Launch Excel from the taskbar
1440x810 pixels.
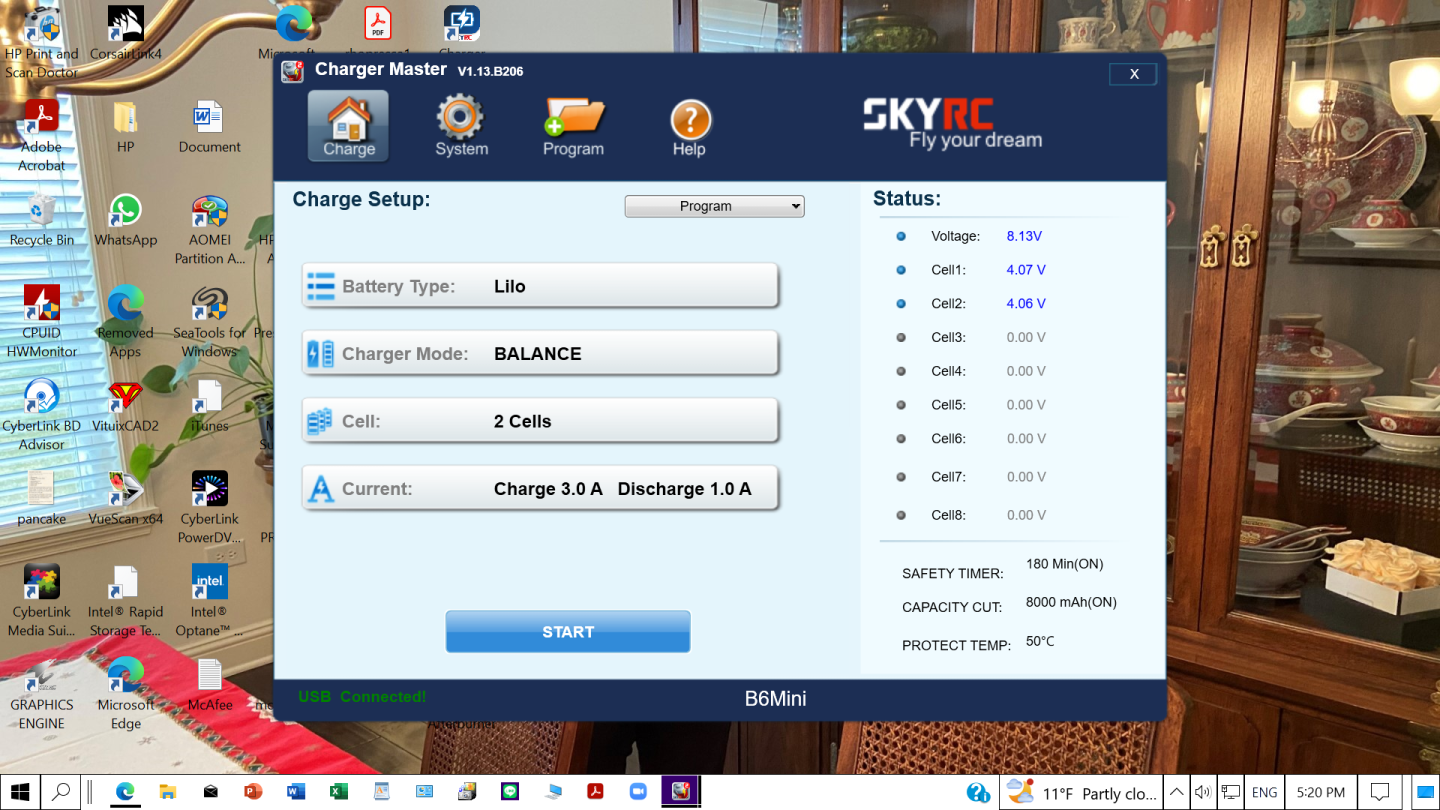[338, 792]
